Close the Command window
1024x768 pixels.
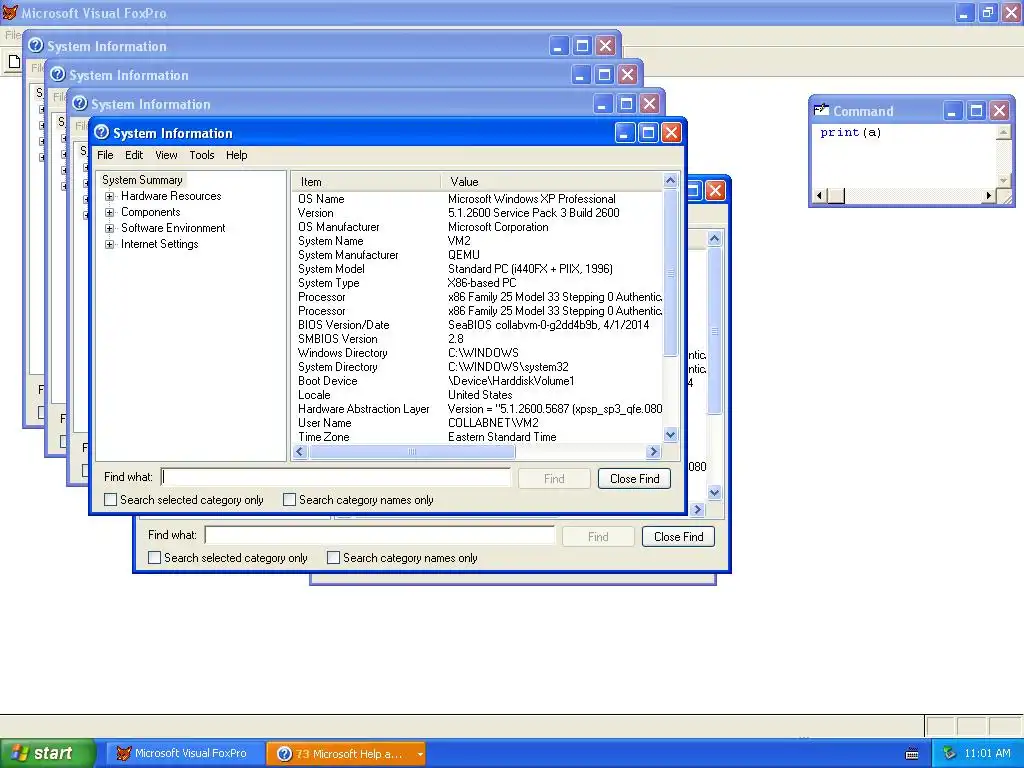tap(999, 111)
